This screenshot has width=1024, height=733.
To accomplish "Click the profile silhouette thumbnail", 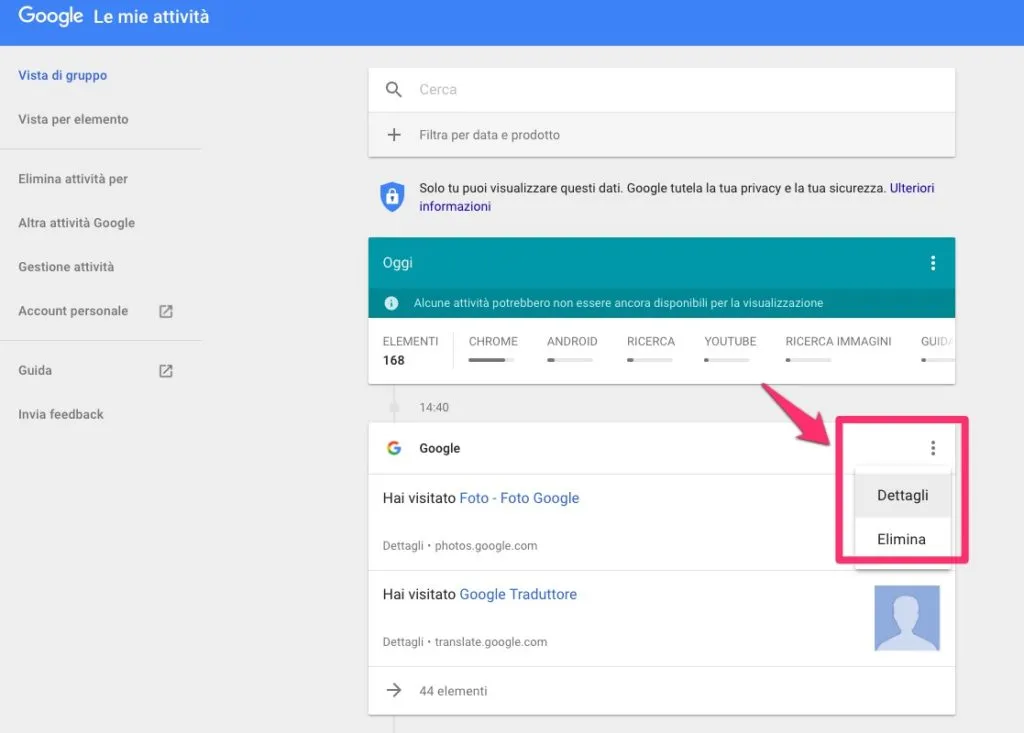I will pyautogui.click(x=907, y=618).
